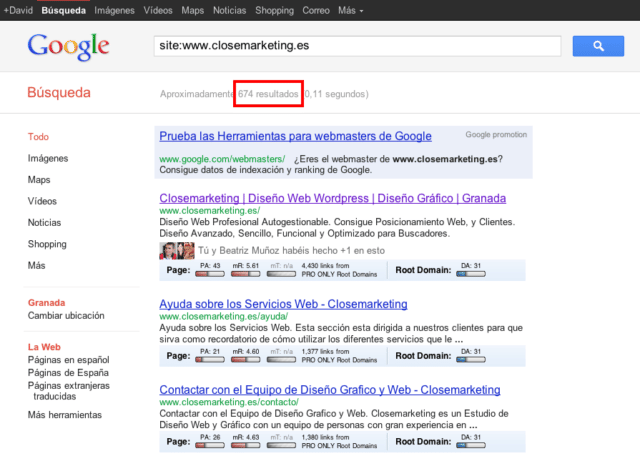This screenshot has height=461, width=640.
Task: Filter by Páginas extranjeras traducidas
Action: [x=69, y=391]
